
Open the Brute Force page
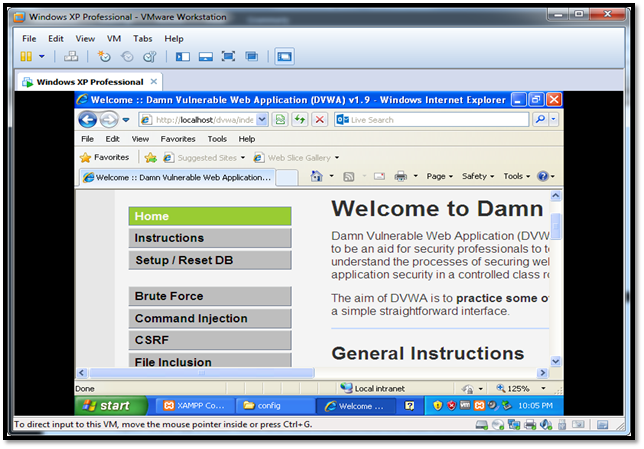[x=210, y=296]
